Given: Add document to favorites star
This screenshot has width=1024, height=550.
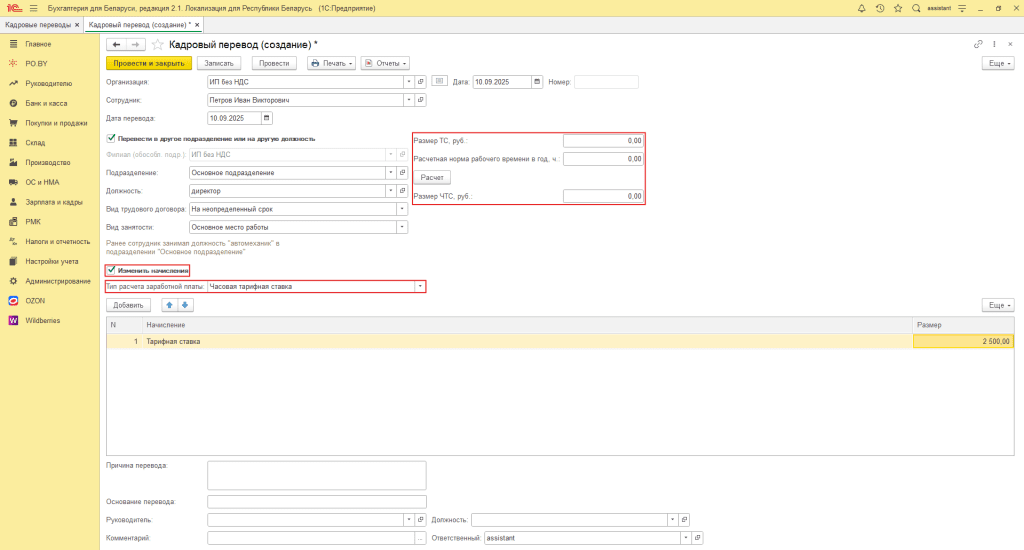Looking at the screenshot, I should [x=157, y=44].
